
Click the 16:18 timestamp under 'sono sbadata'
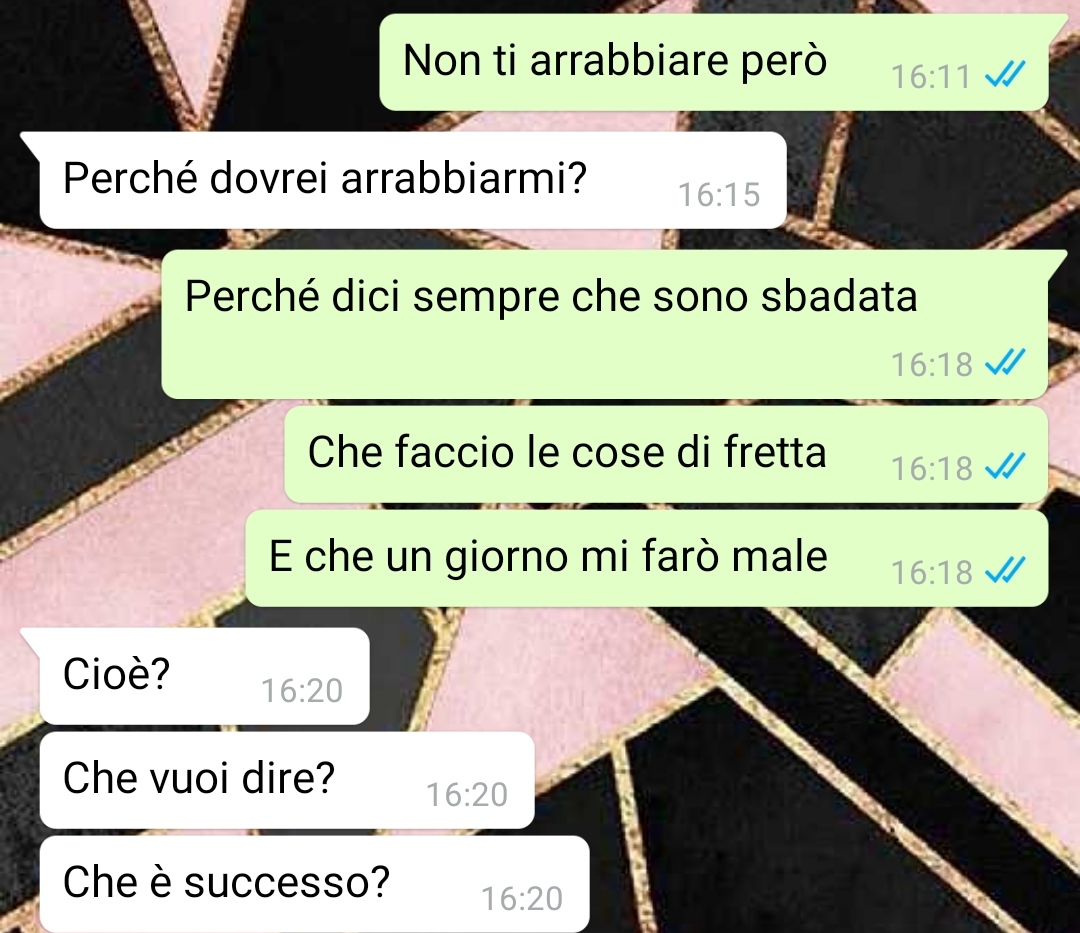coord(931,364)
